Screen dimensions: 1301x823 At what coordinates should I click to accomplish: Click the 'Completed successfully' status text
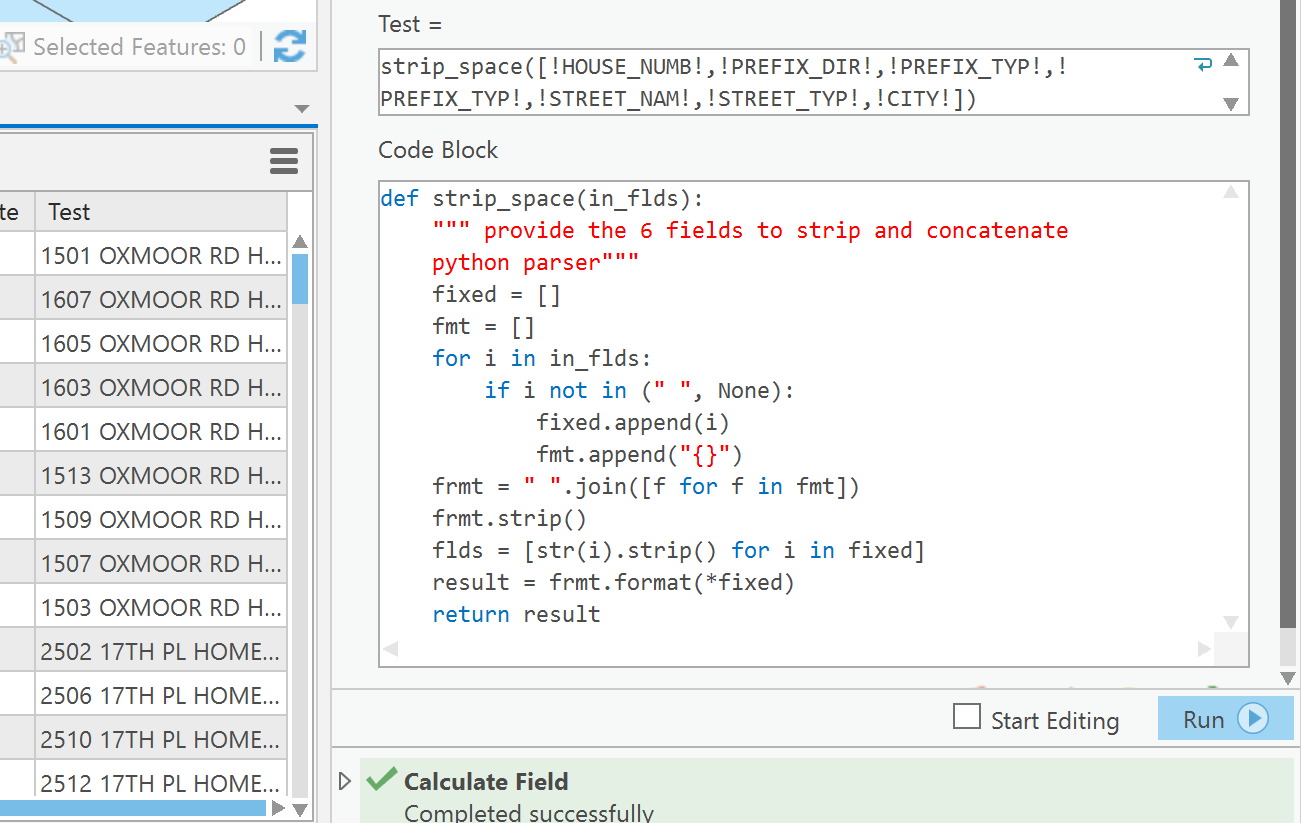[x=529, y=813]
